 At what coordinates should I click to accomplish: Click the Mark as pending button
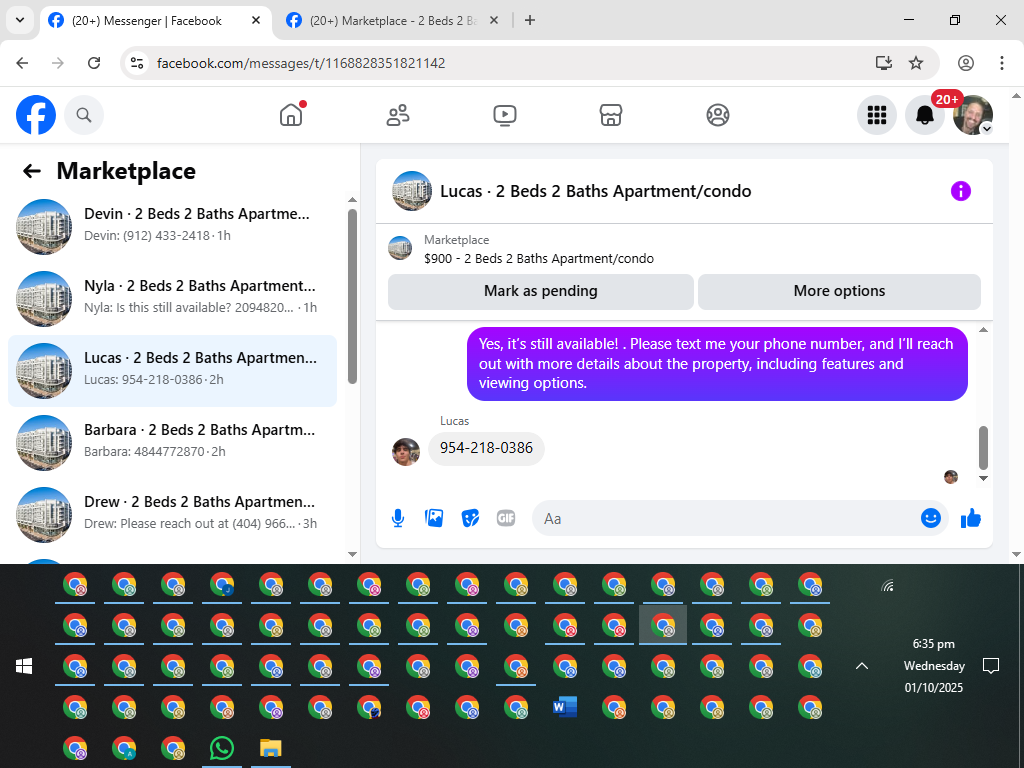click(x=541, y=291)
